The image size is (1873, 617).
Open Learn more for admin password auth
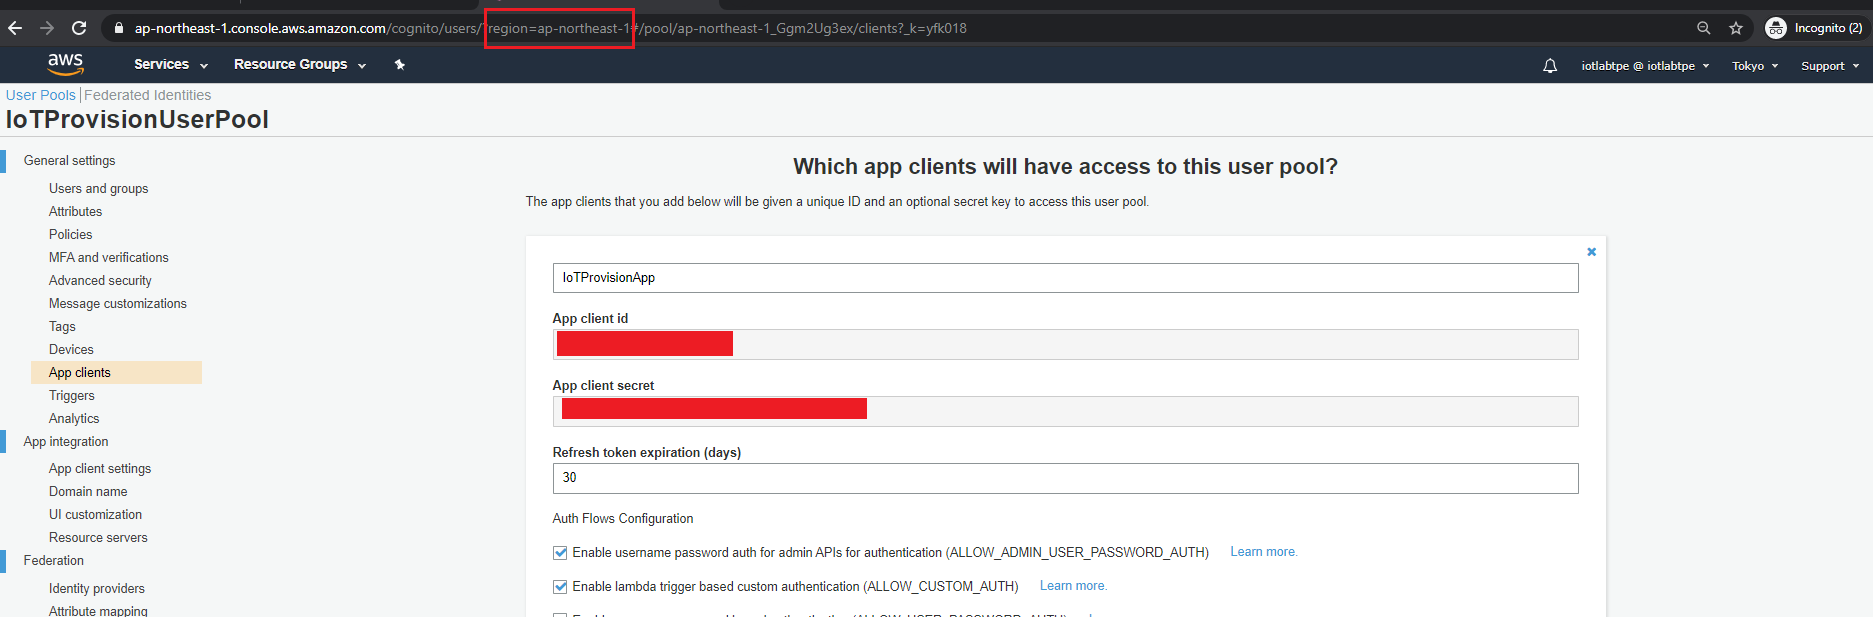1264,552
